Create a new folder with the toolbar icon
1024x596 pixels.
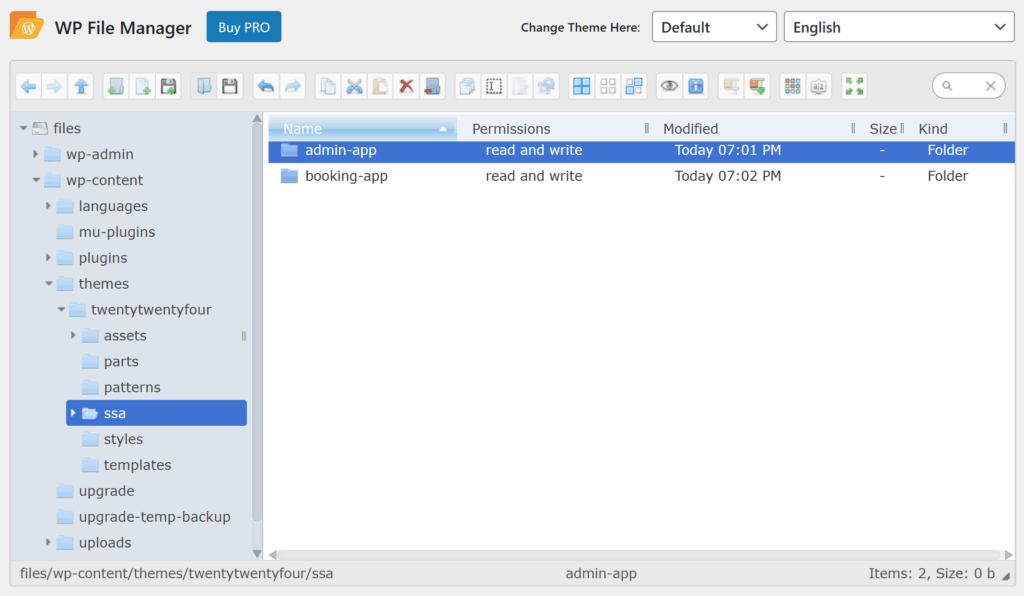pos(115,86)
